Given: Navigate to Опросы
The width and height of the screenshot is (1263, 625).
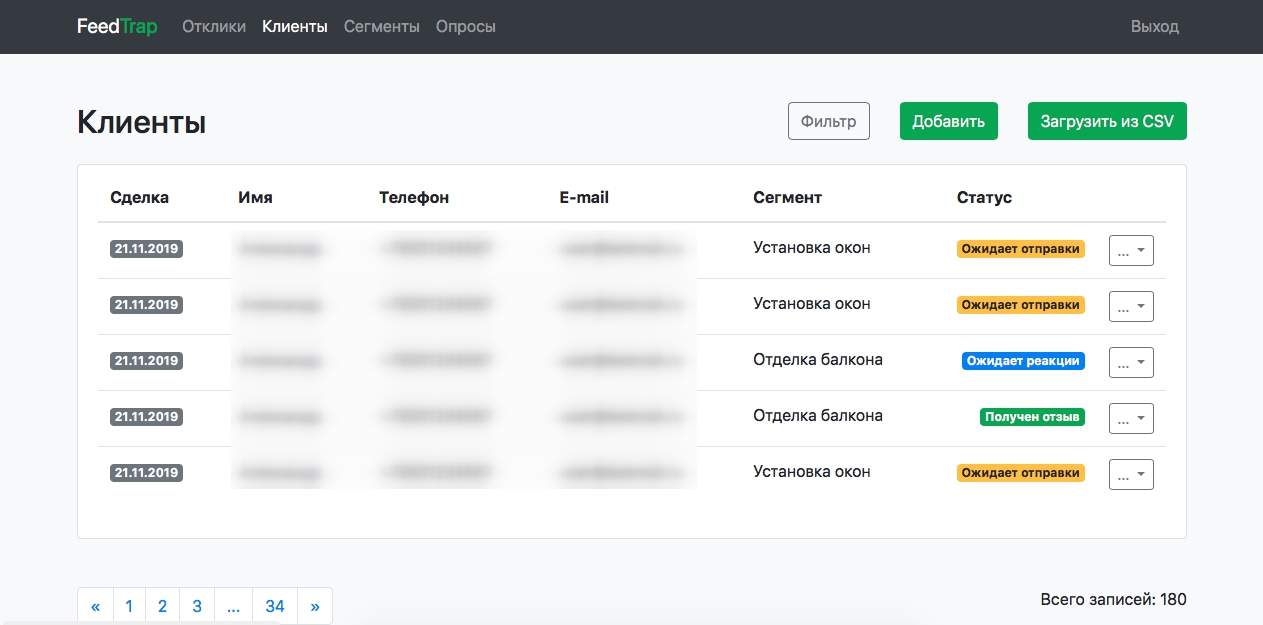Looking at the screenshot, I should tap(466, 27).
